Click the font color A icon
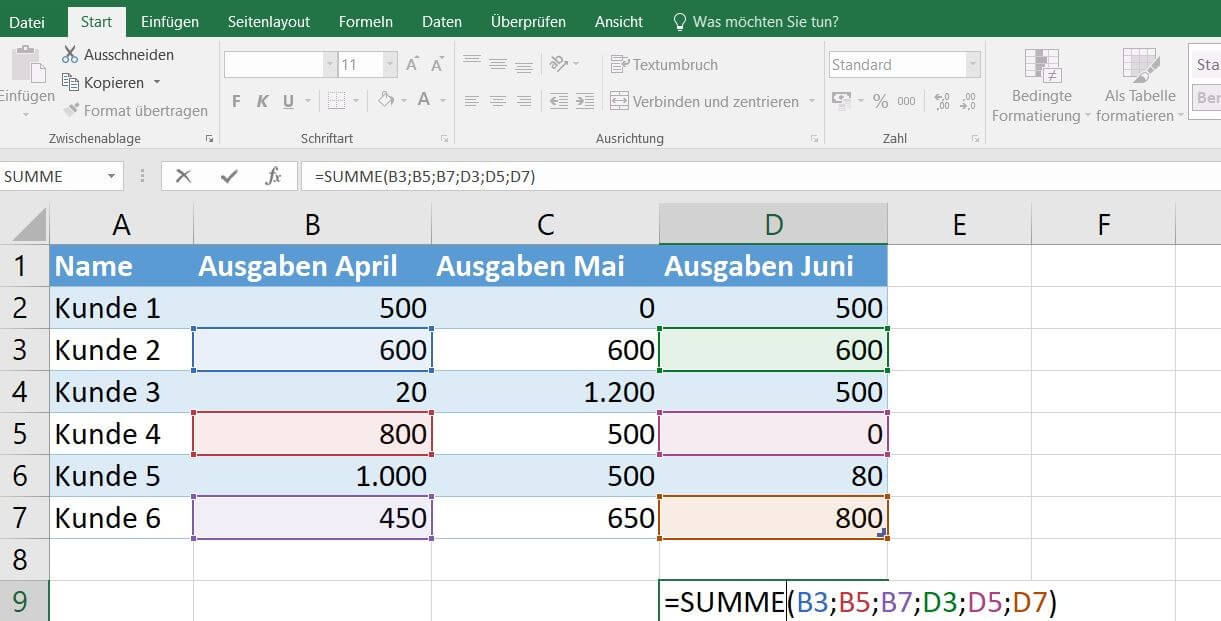The width and height of the screenshot is (1221, 621). click(x=424, y=100)
